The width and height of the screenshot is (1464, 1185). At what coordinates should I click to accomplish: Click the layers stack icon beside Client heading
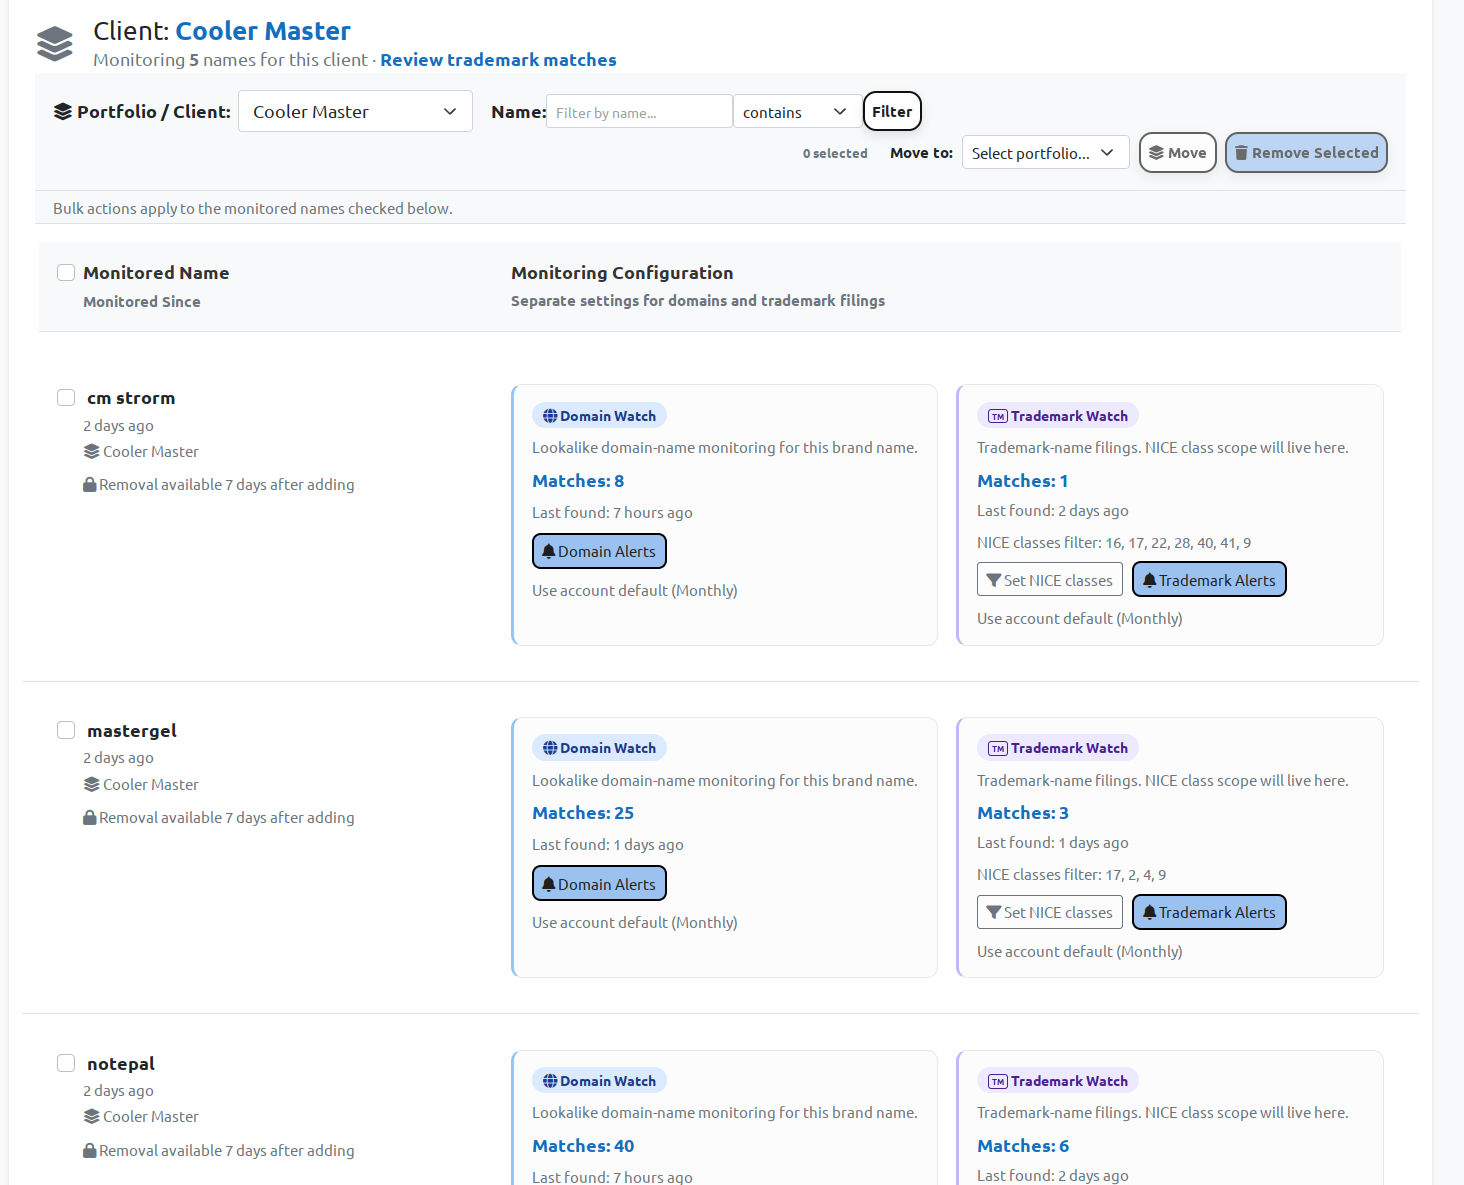(x=54, y=44)
